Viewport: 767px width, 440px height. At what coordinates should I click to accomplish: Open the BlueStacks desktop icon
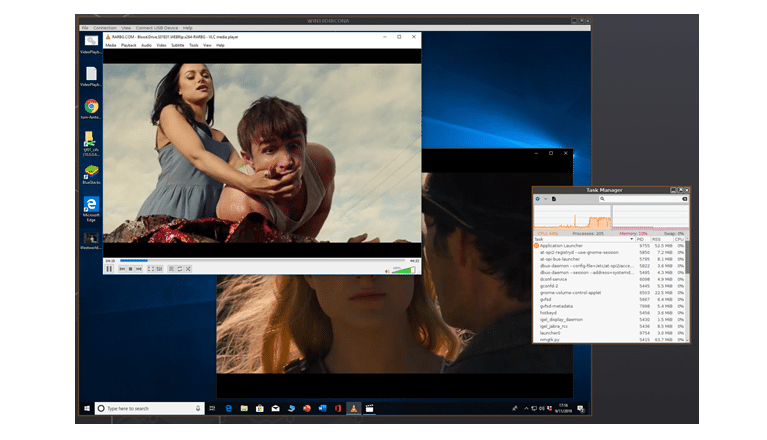point(91,175)
